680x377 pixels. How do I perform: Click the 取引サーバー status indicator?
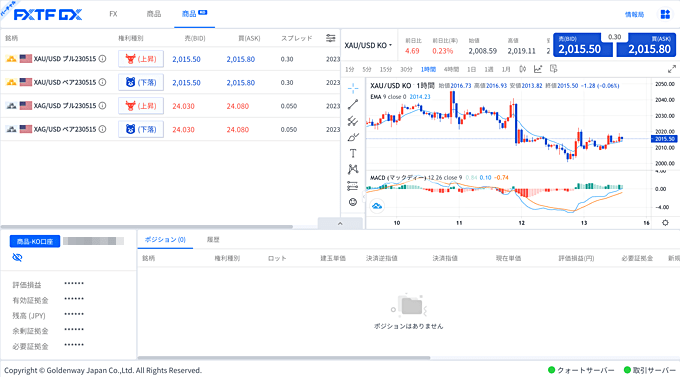(x=650, y=370)
